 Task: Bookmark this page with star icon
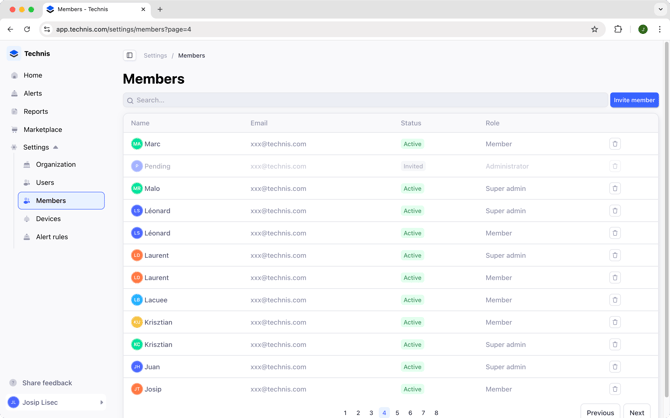594,29
